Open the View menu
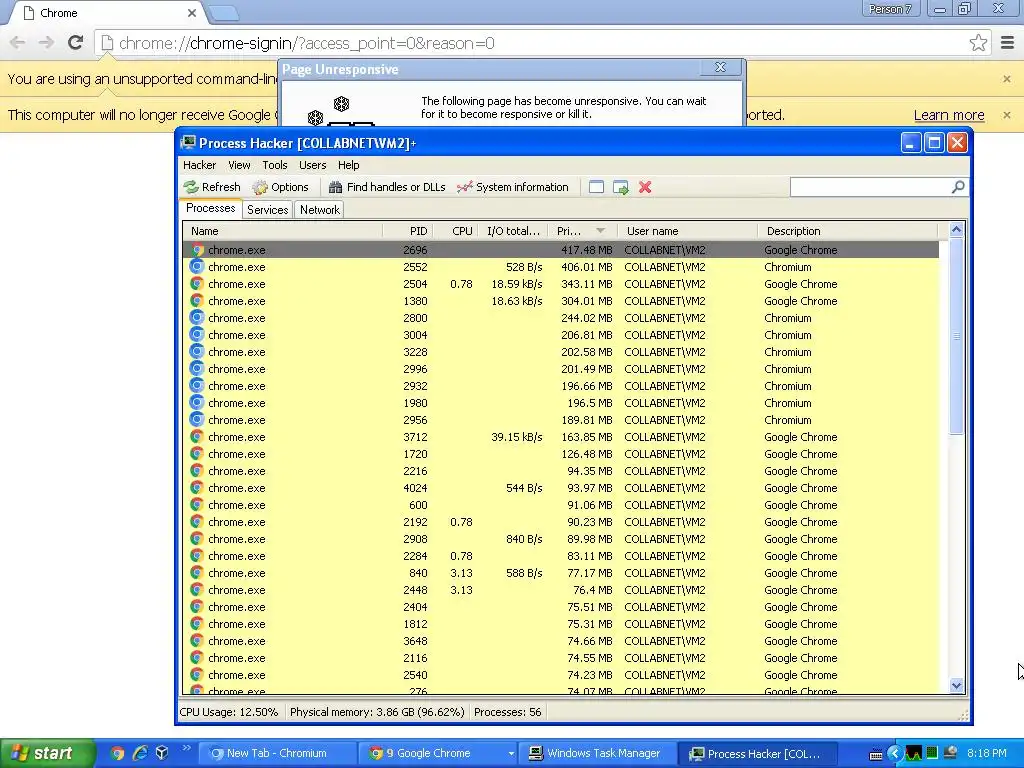 click(x=239, y=165)
